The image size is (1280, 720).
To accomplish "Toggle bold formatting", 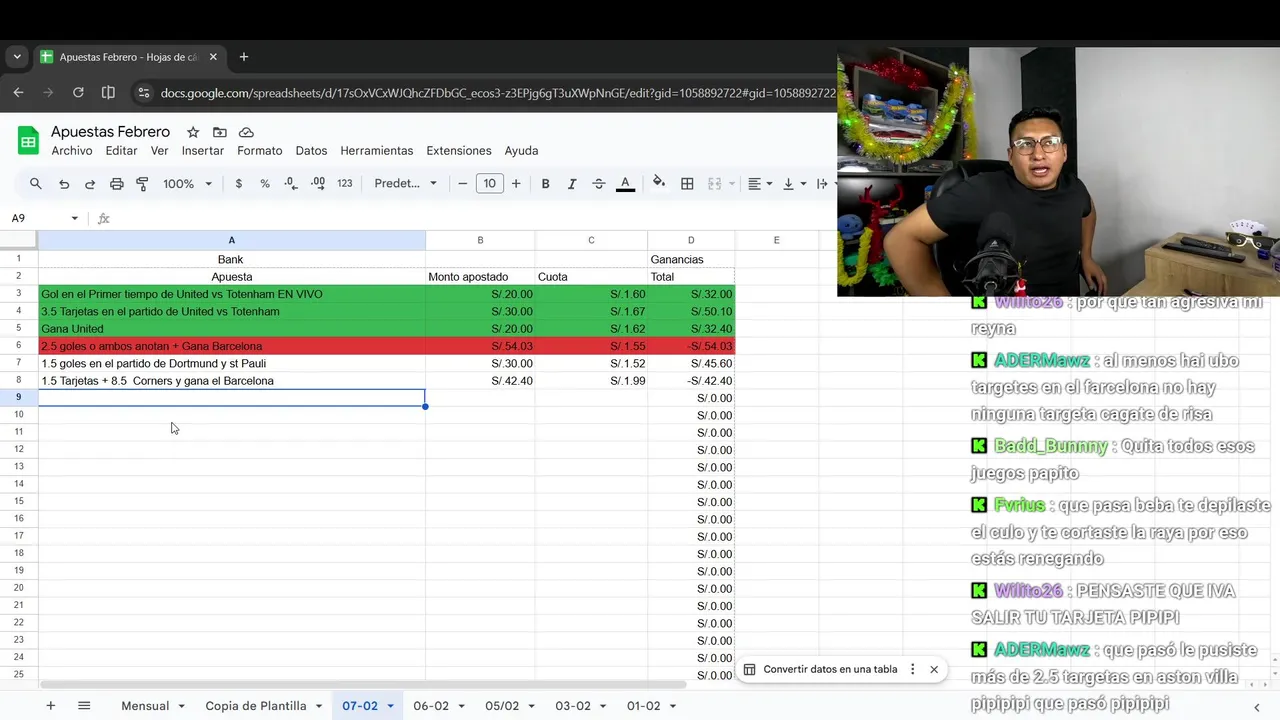I will point(545,184).
